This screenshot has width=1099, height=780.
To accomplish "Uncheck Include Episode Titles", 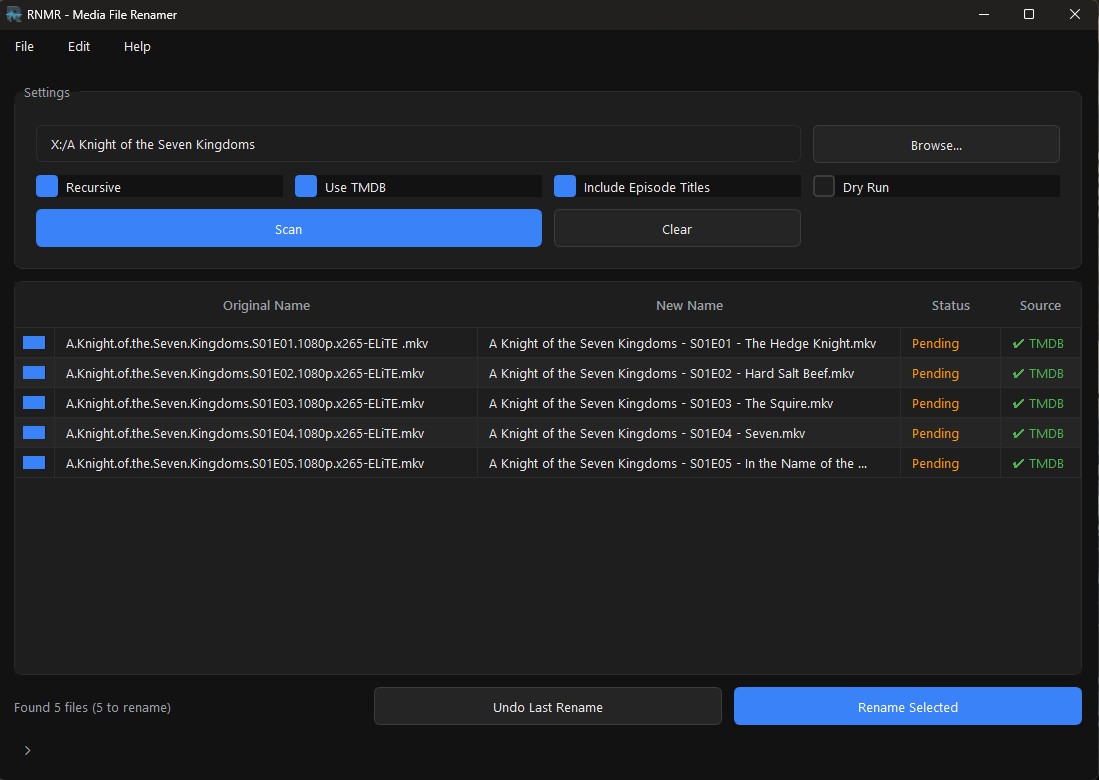I will pyautogui.click(x=564, y=186).
